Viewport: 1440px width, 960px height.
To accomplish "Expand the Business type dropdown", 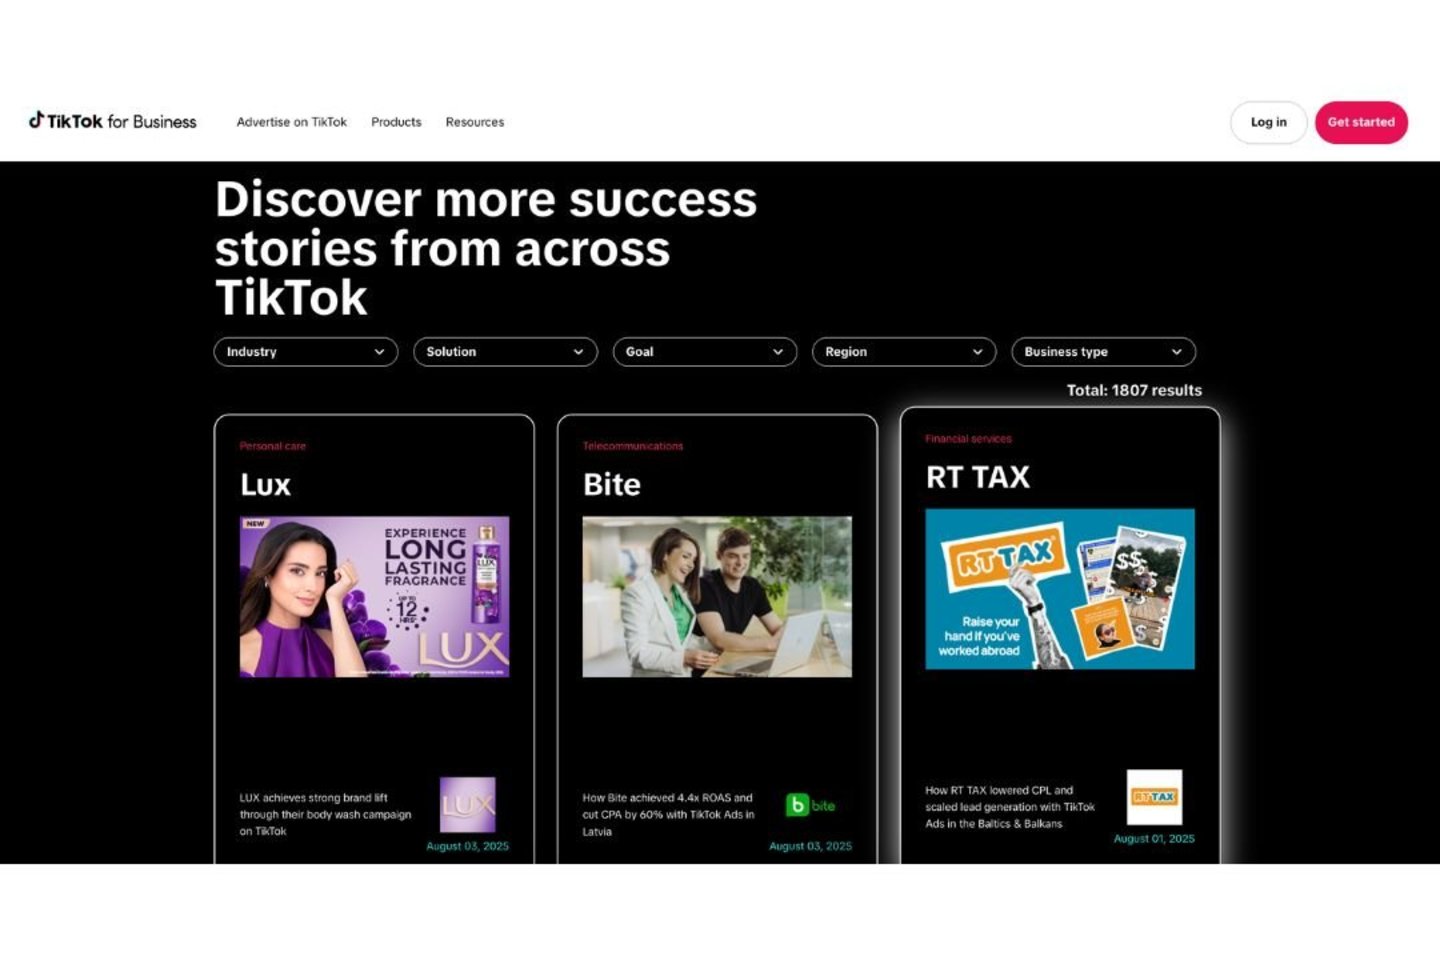I will point(1104,352).
